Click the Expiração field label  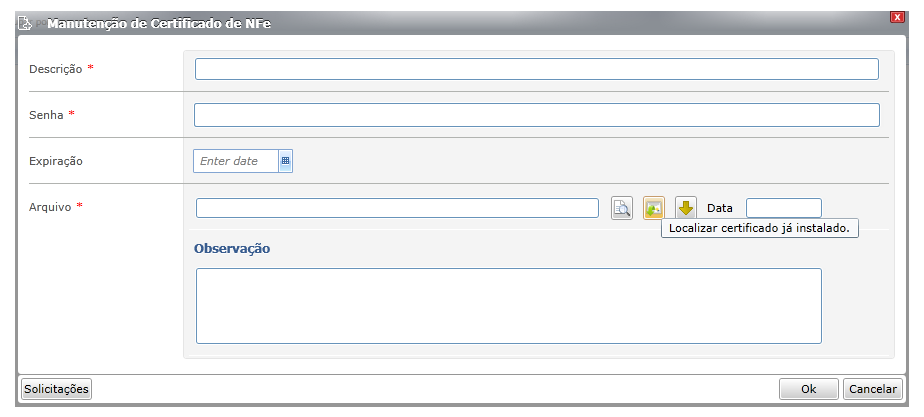56,161
